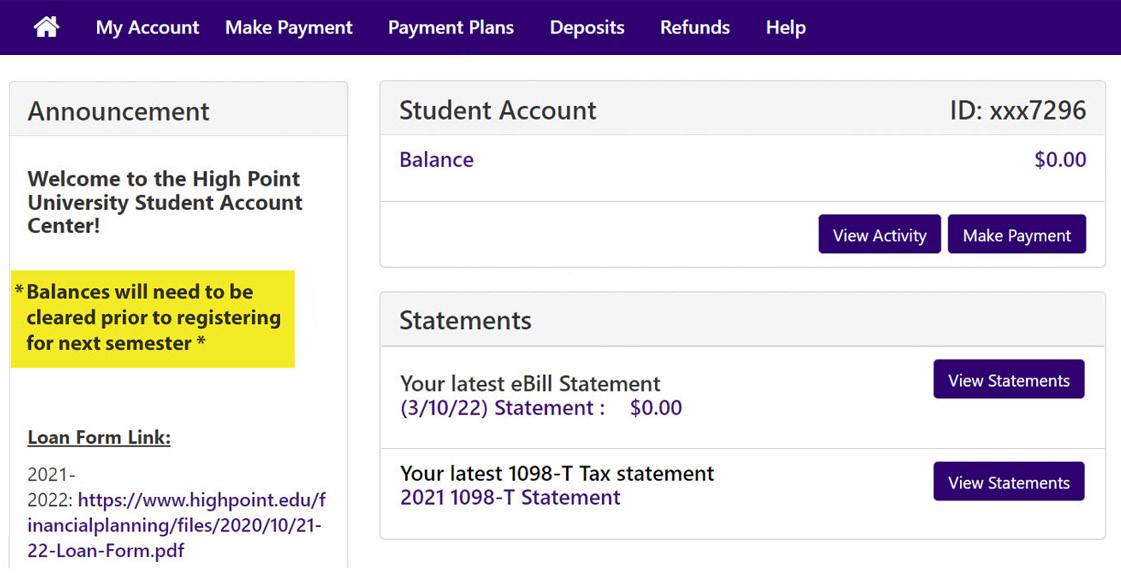The width and height of the screenshot is (1121, 582).
Task: Click the Make Payment button in Student Account
Action: pos(1017,234)
